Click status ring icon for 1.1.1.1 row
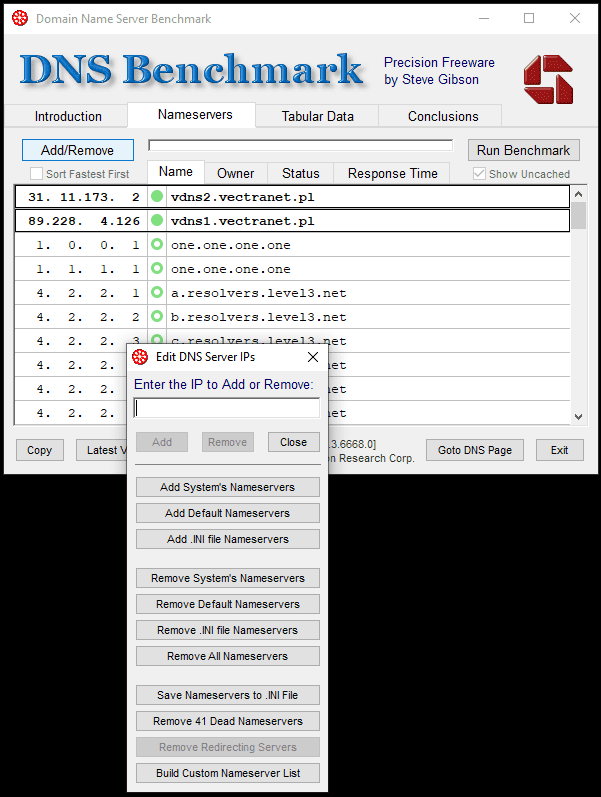The height and width of the screenshot is (797, 601). pos(157,268)
